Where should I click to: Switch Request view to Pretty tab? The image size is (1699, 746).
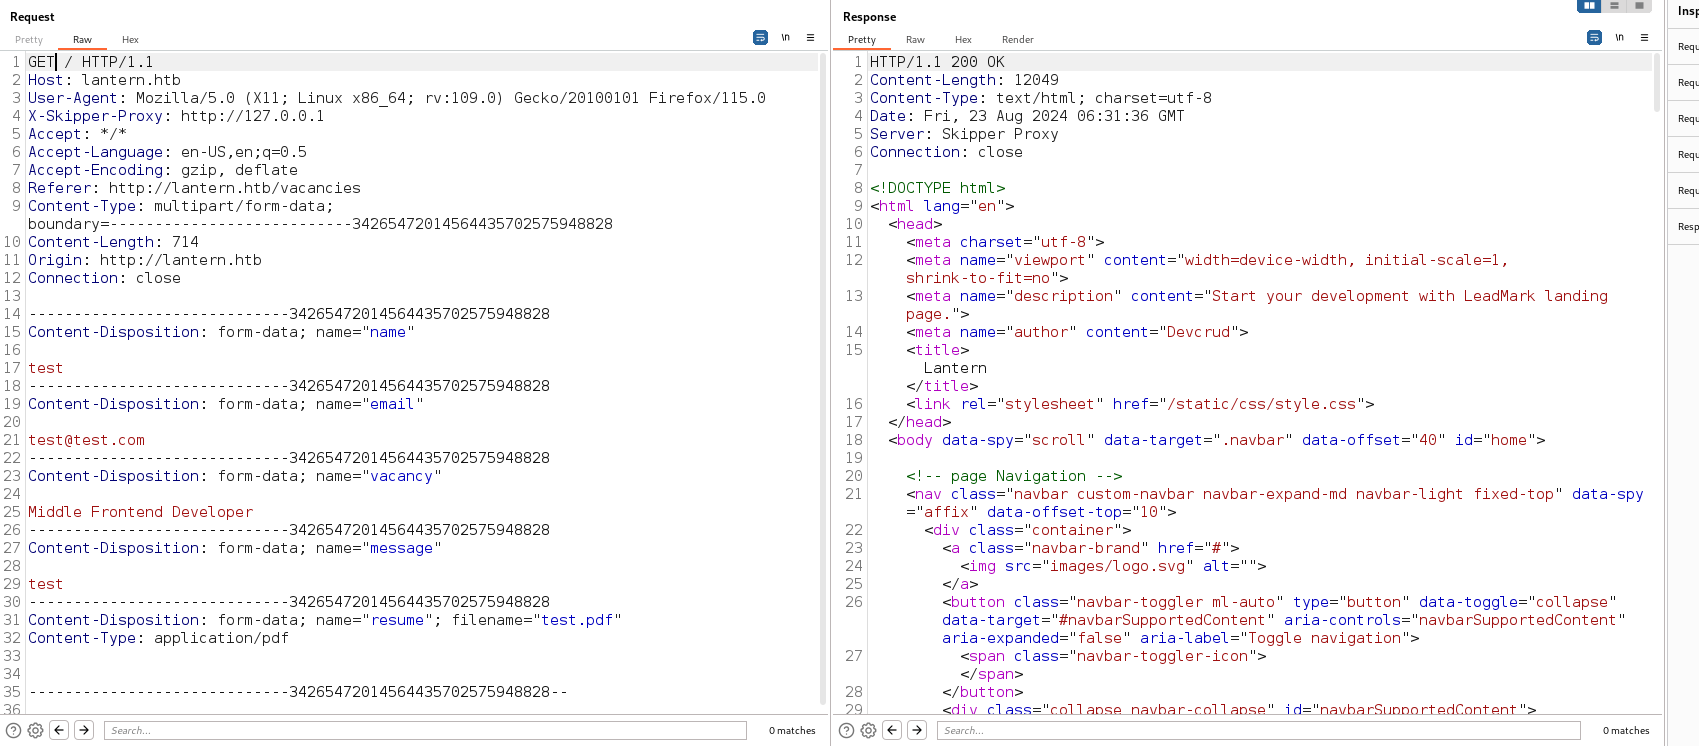point(29,40)
